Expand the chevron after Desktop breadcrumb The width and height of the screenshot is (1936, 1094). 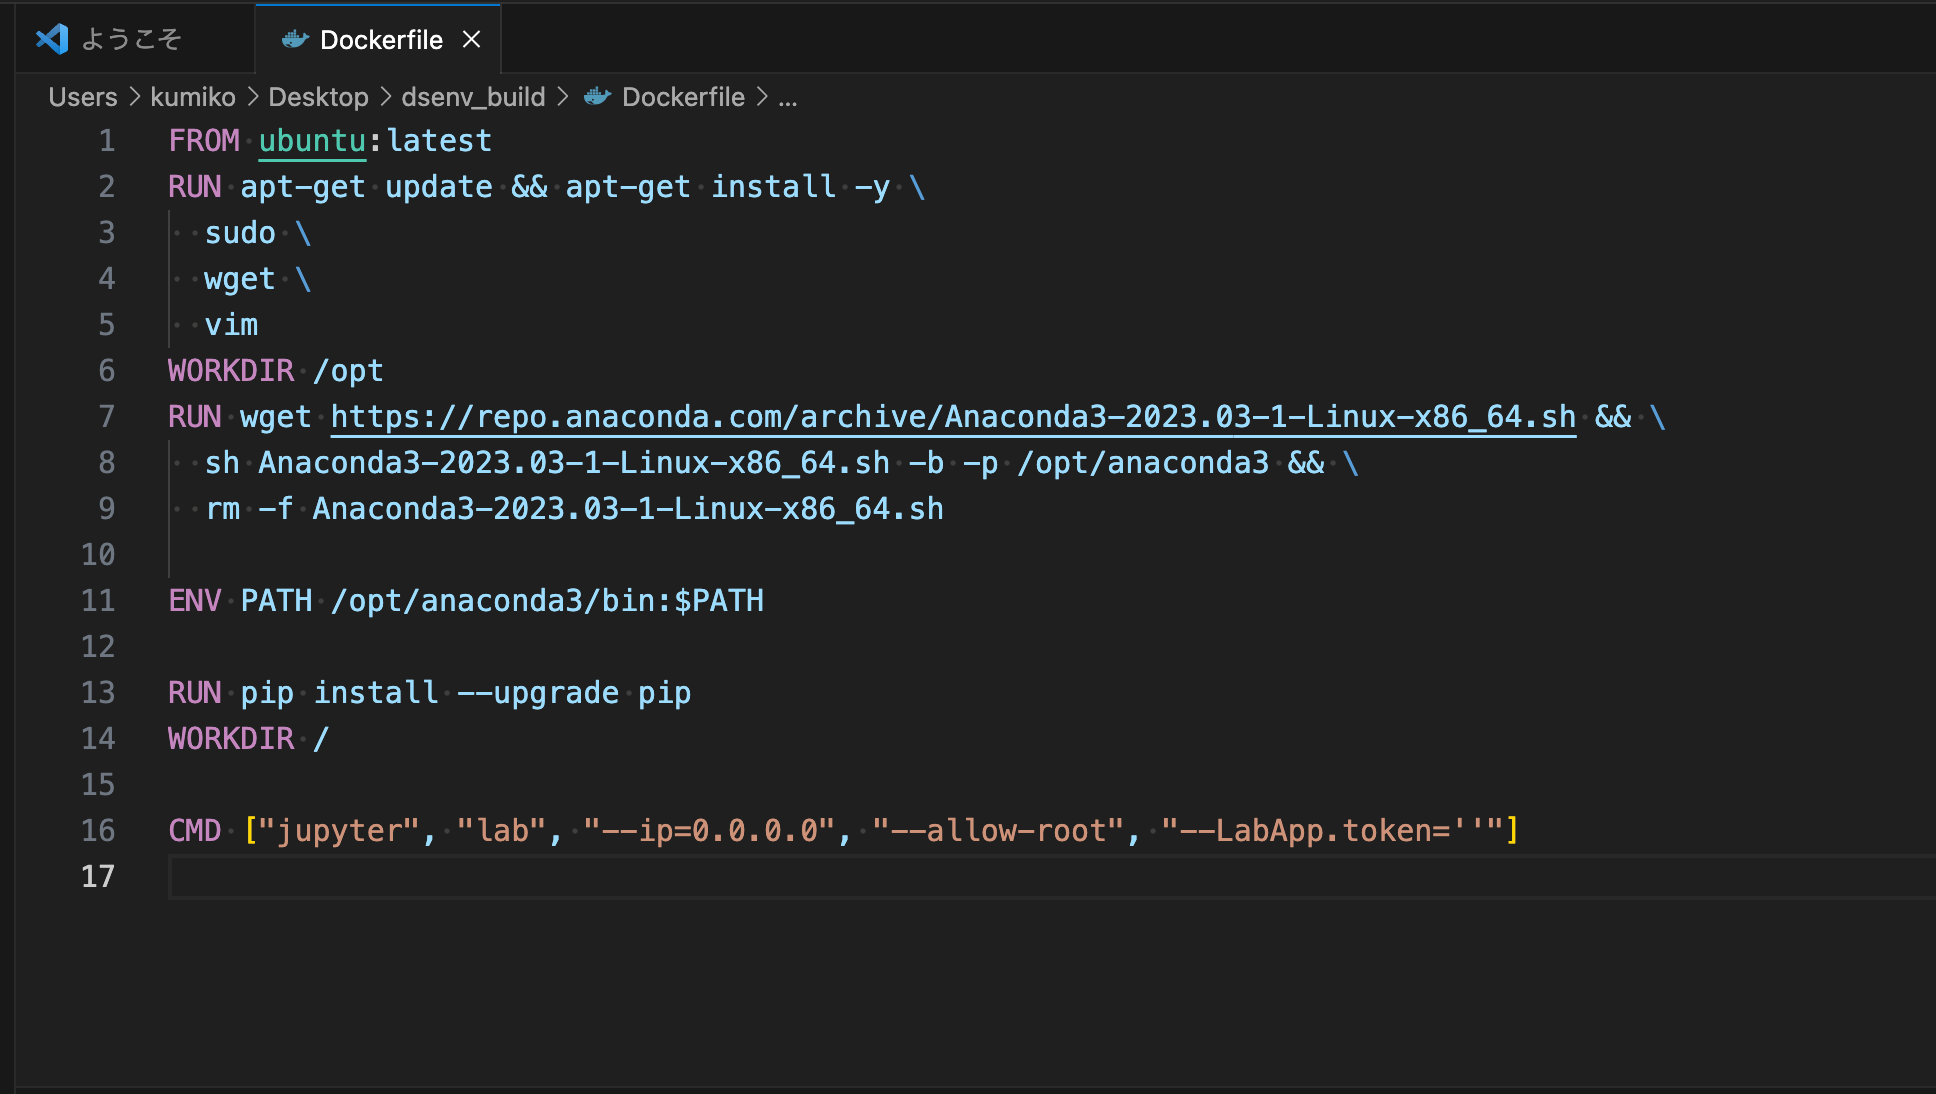pyautogui.click(x=386, y=96)
